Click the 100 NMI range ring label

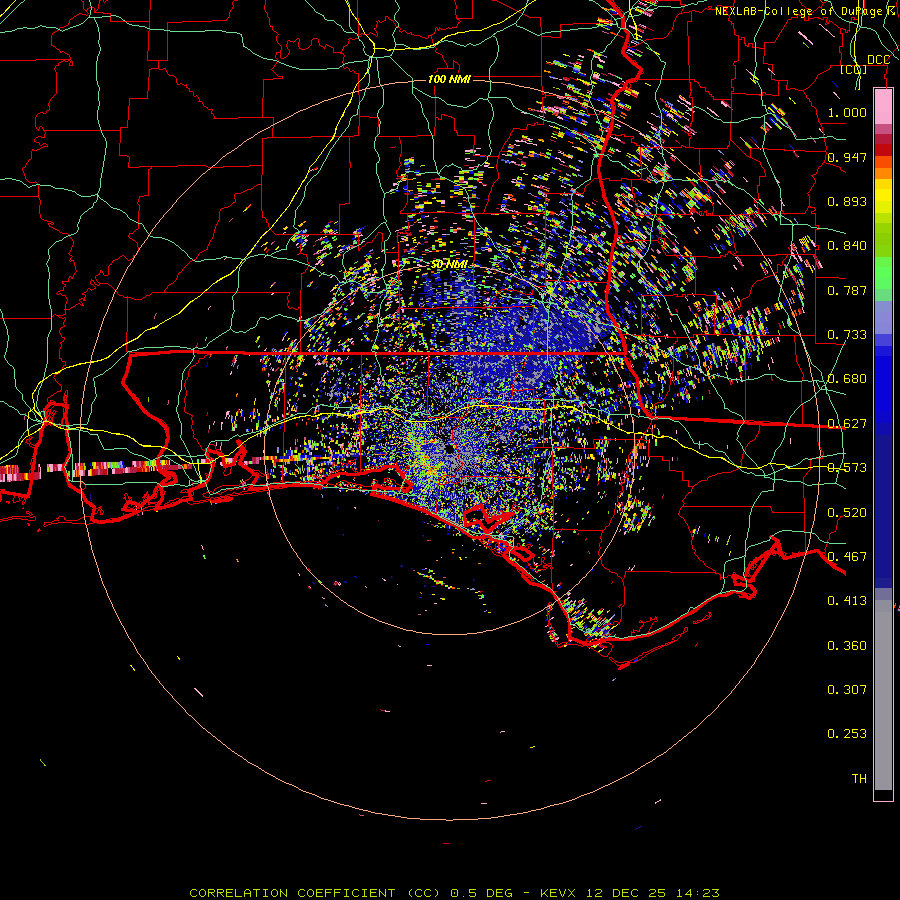coord(449,79)
